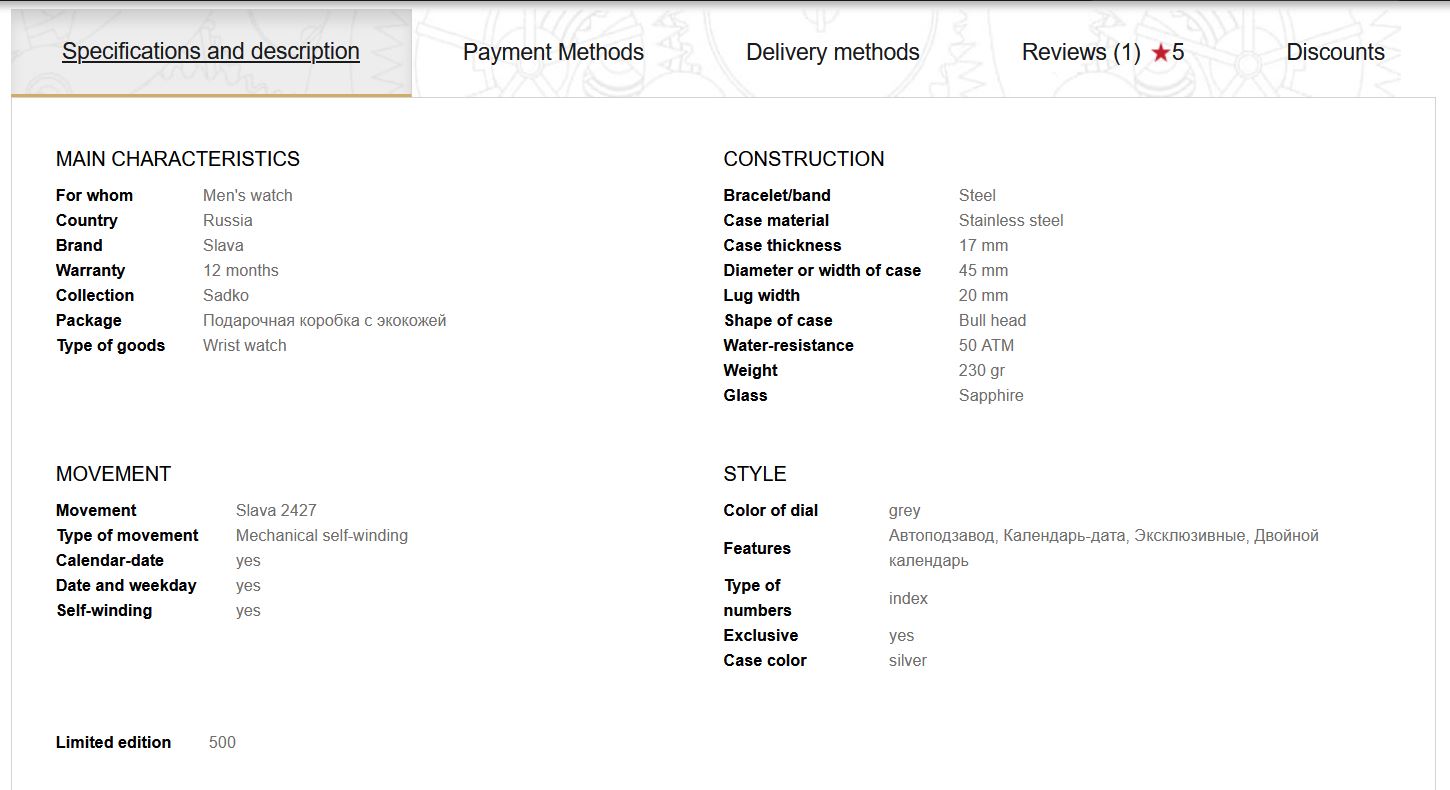Viewport: 1450px width, 790px height.
Task: Select the Bull head case shape
Action: [x=992, y=321]
